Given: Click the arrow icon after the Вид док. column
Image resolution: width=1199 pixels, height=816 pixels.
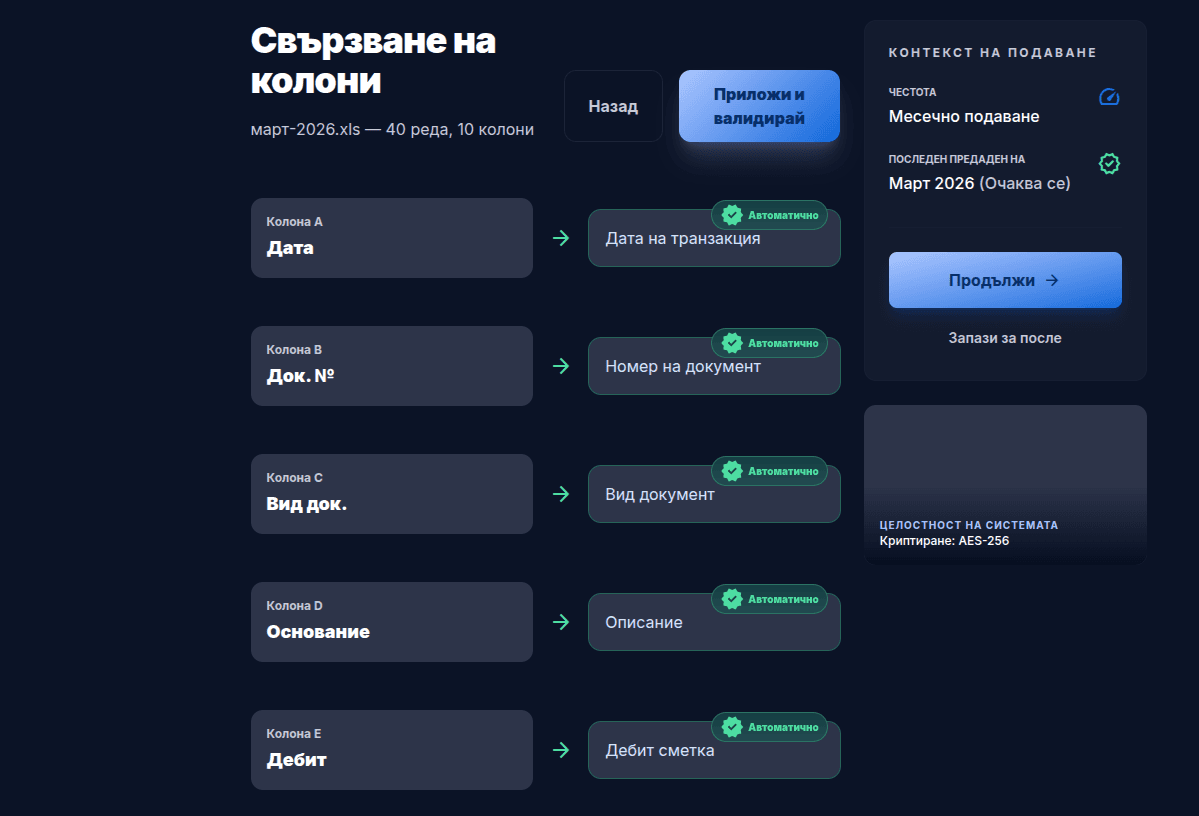Looking at the screenshot, I should coord(561,494).
